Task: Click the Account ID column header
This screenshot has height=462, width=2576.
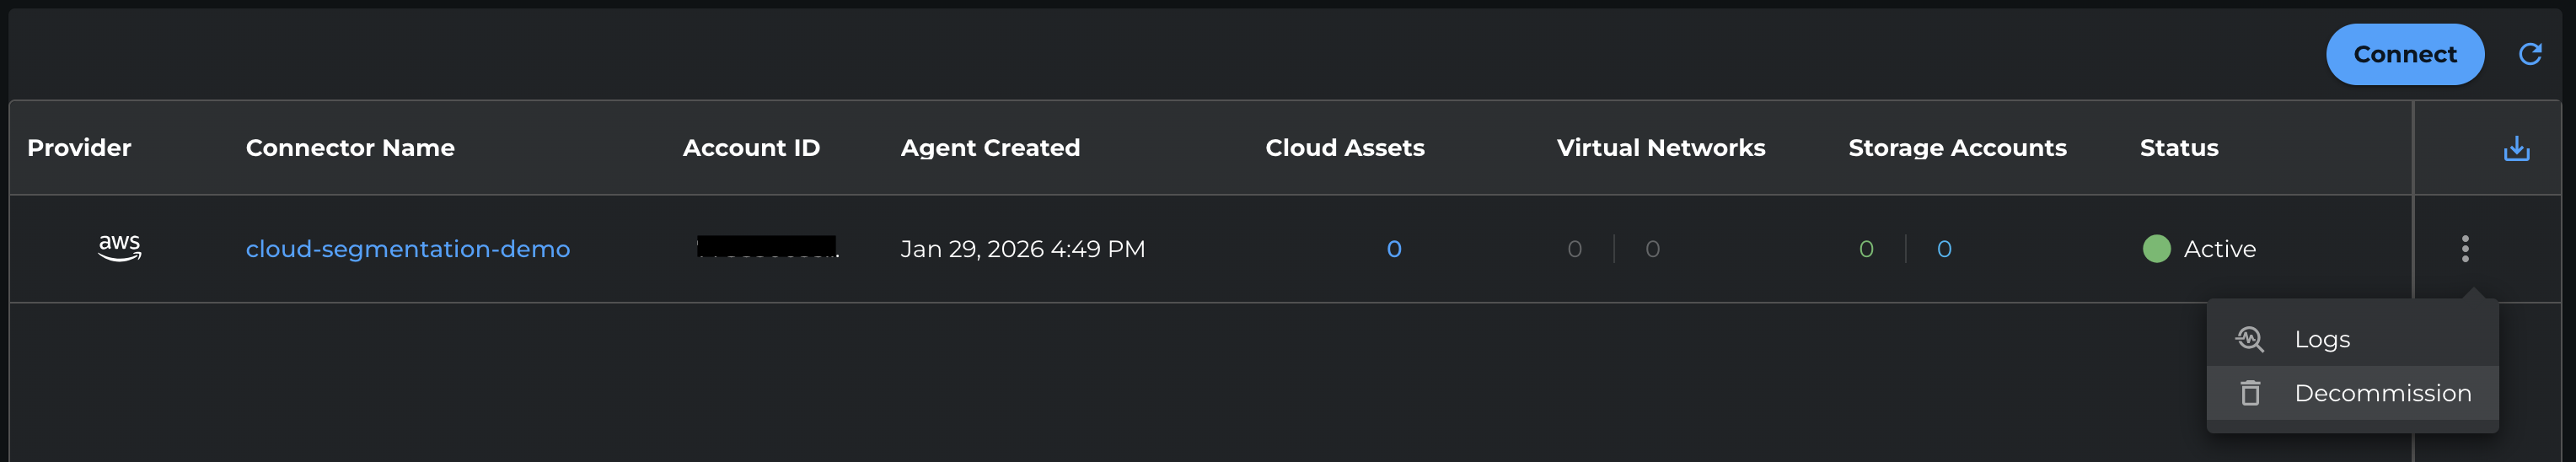Action: coord(751,148)
